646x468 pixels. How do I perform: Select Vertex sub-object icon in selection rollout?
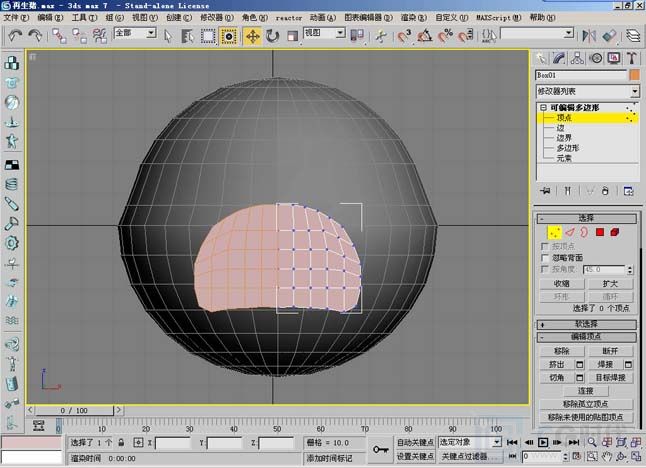point(555,232)
